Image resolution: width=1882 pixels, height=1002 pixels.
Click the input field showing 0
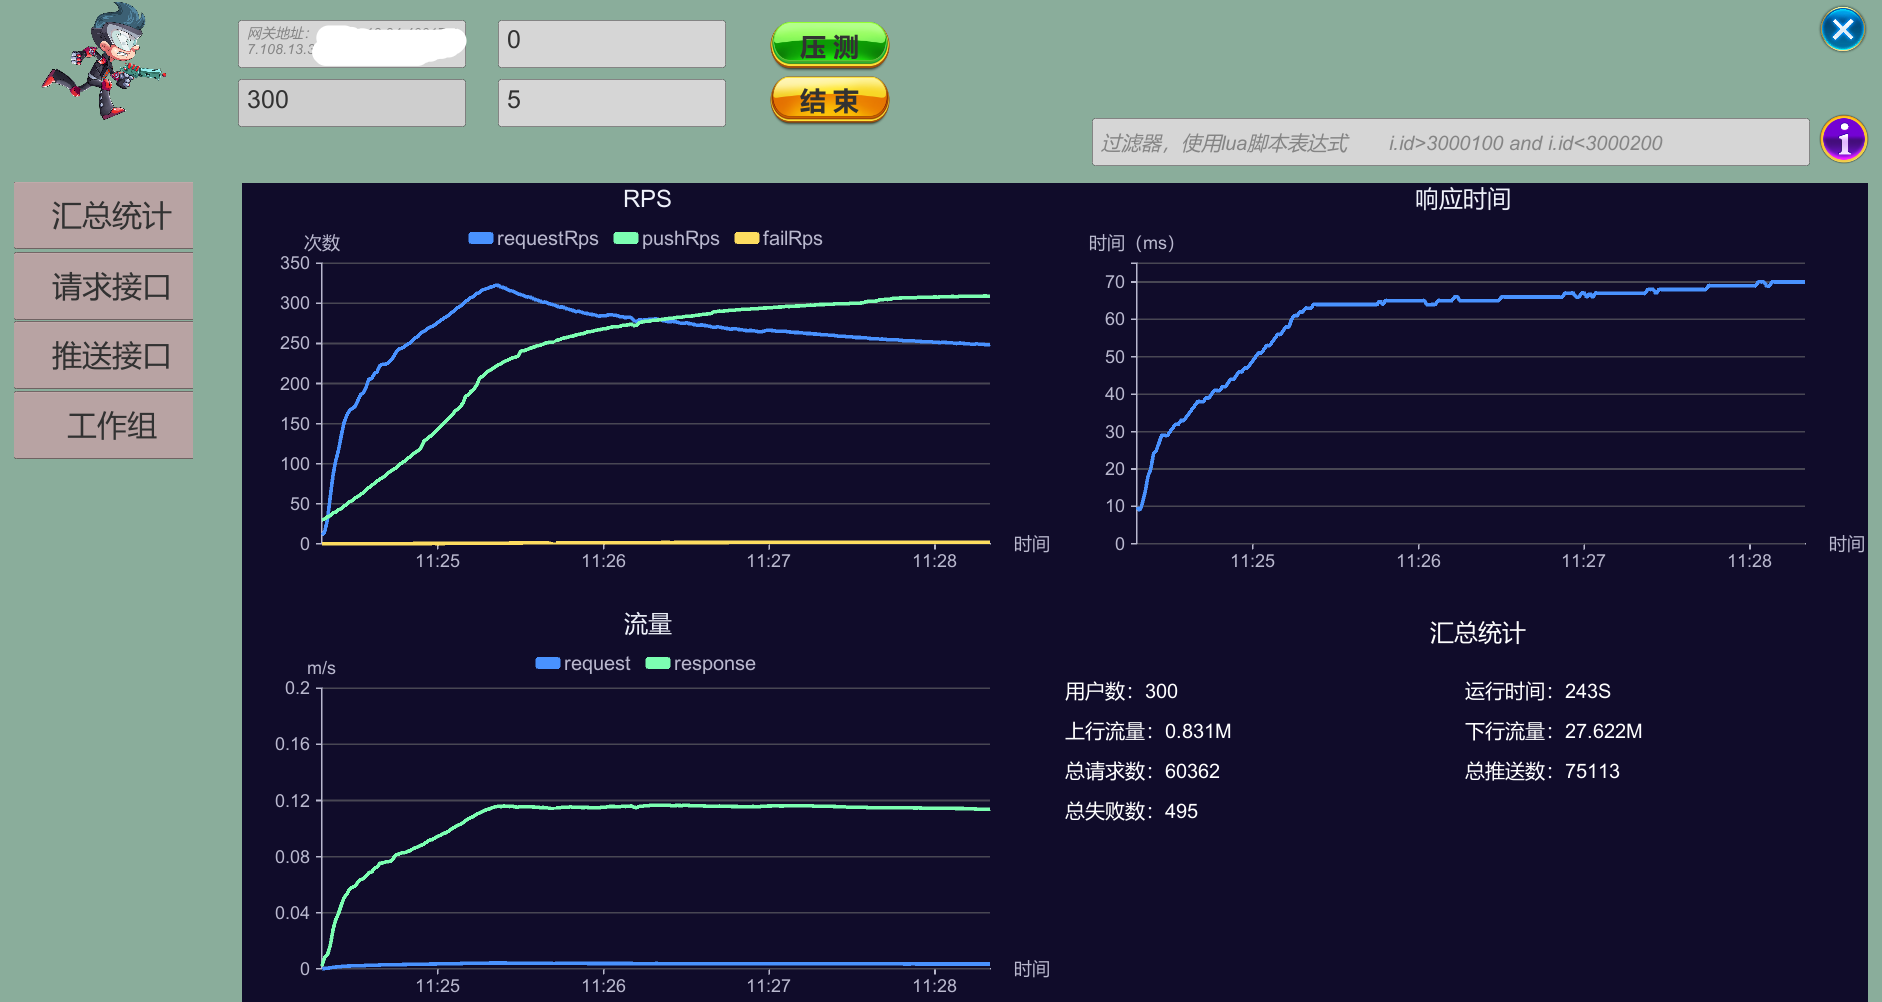tap(611, 44)
